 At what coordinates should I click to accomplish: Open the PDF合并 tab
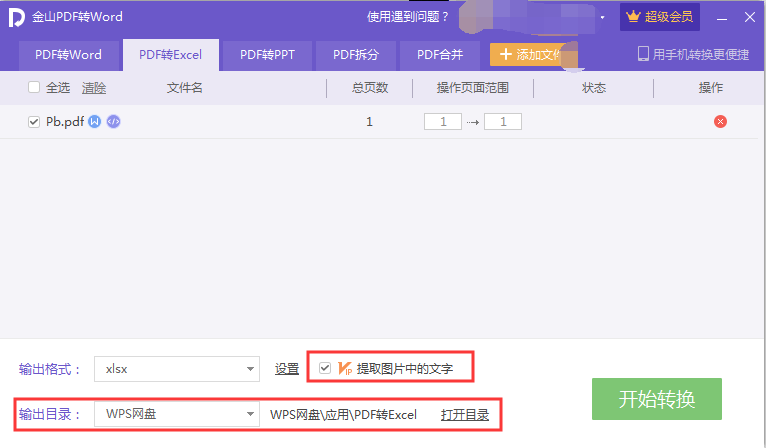(x=440, y=55)
